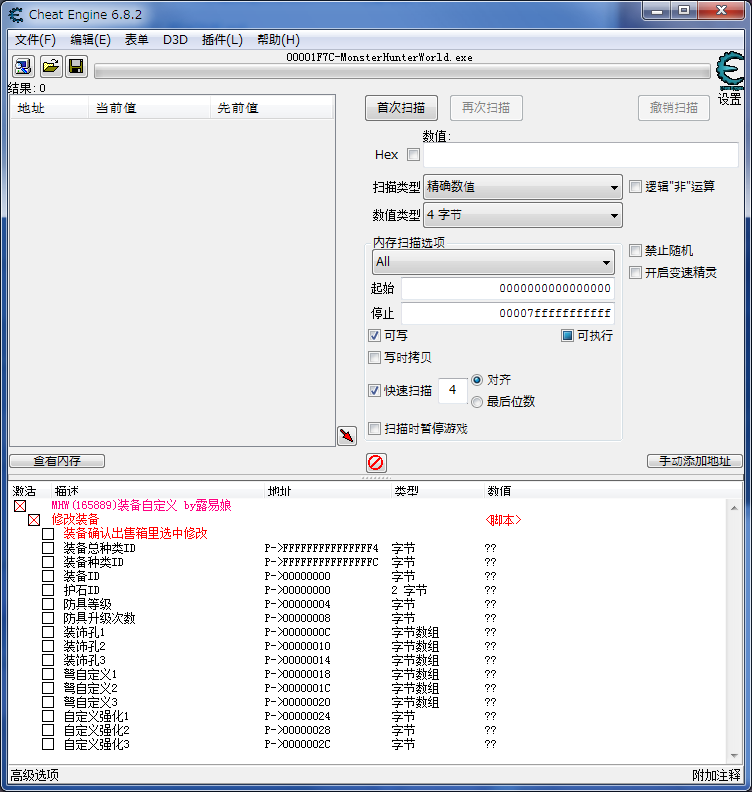Open the 表单 menu
Viewport: 752px width, 792px height.
click(136, 40)
